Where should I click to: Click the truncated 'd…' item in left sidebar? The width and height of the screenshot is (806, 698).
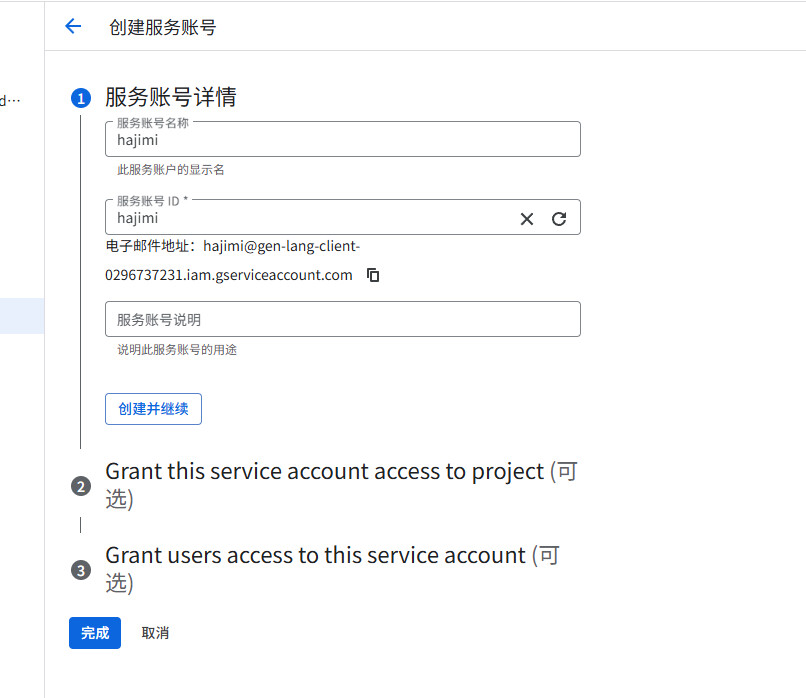[x=10, y=100]
